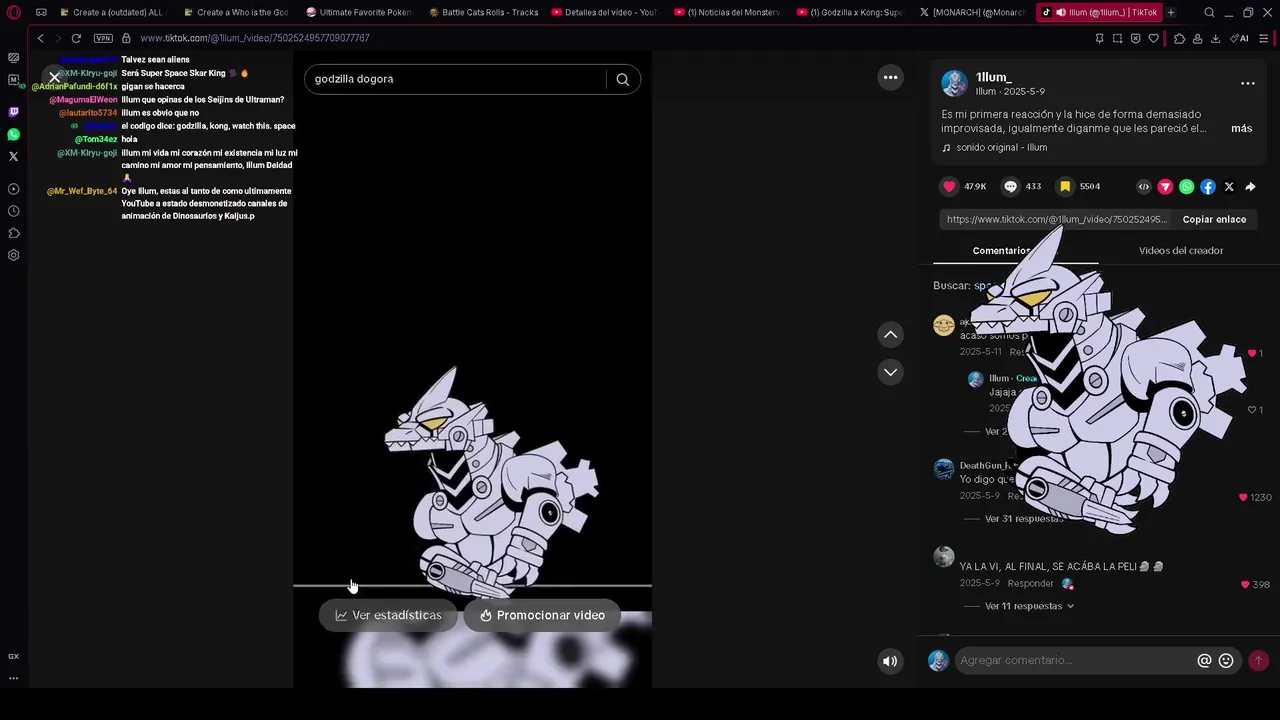1280x720 pixels.
Task: Share the video on Facebook
Action: (1208, 187)
